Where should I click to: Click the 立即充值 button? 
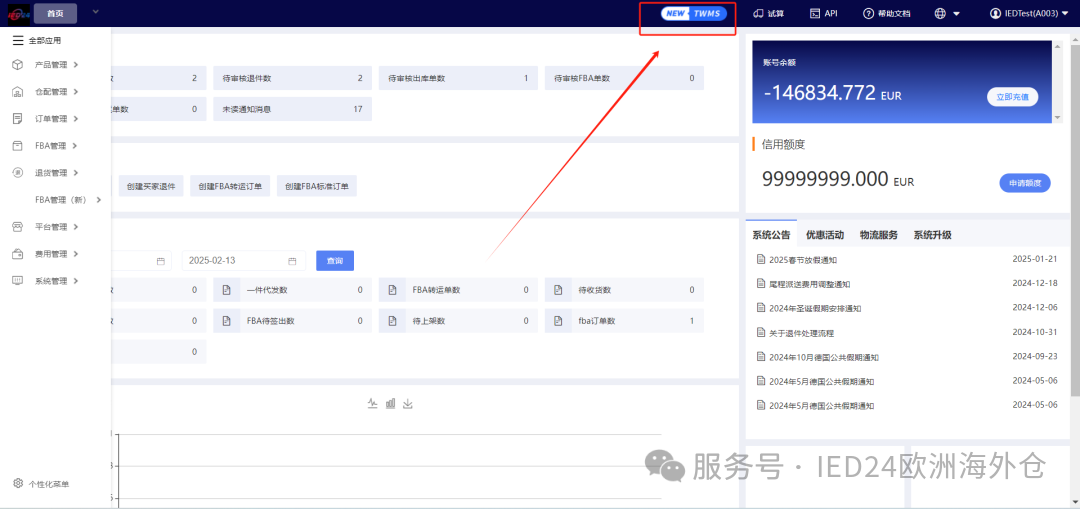click(1012, 97)
